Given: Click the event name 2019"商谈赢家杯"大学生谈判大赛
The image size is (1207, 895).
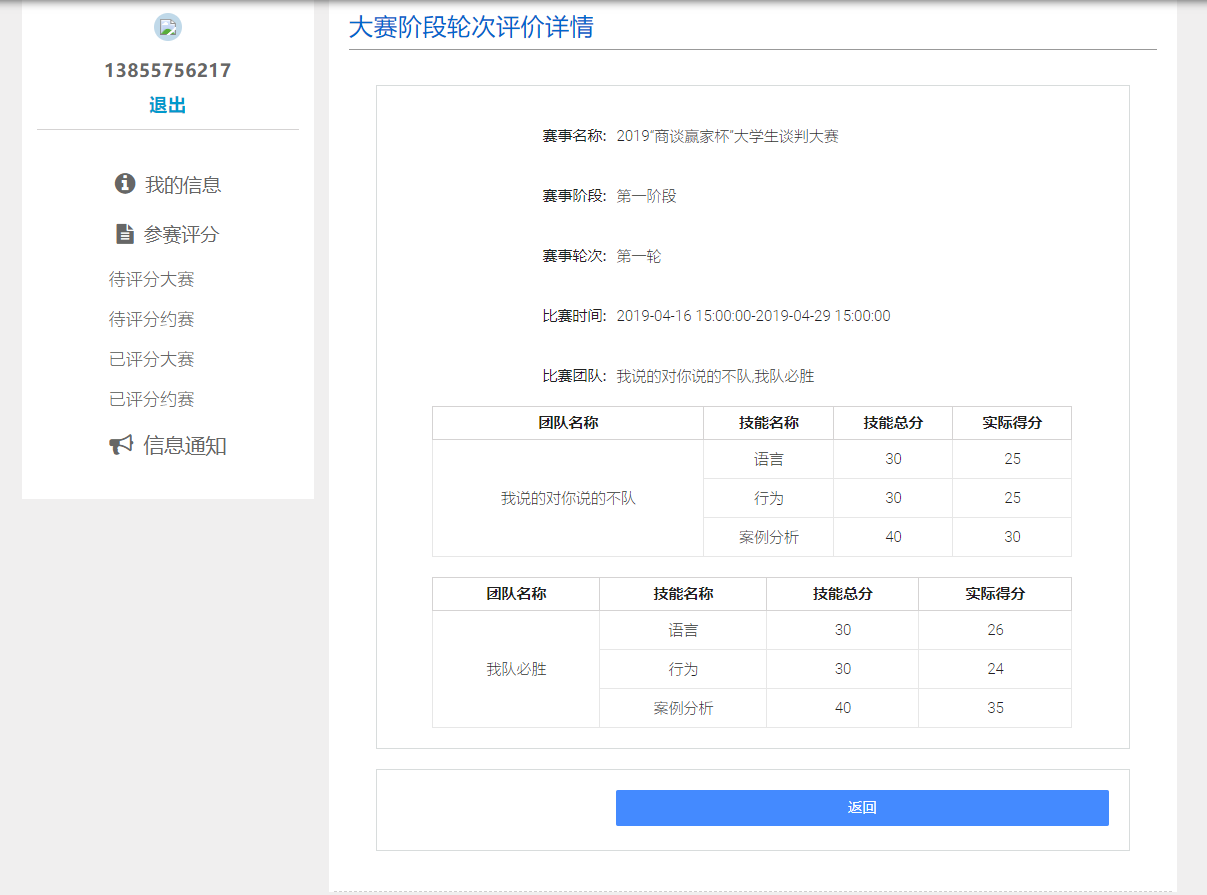Looking at the screenshot, I should click(x=728, y=136).
